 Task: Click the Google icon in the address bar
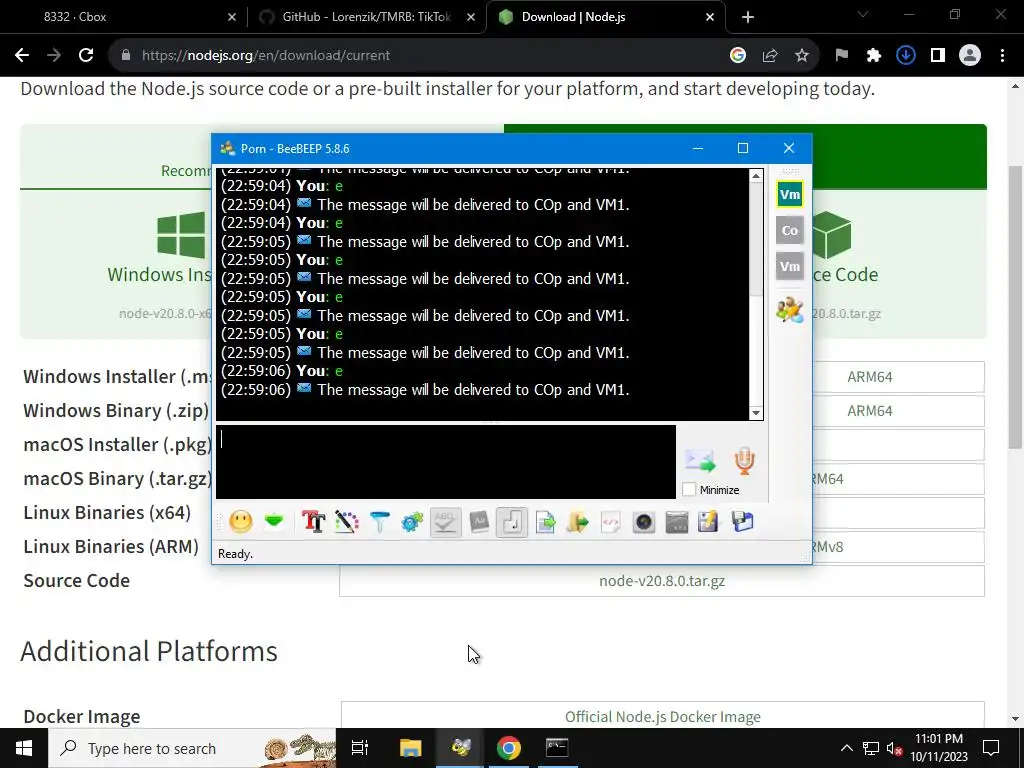coord(737,56)
